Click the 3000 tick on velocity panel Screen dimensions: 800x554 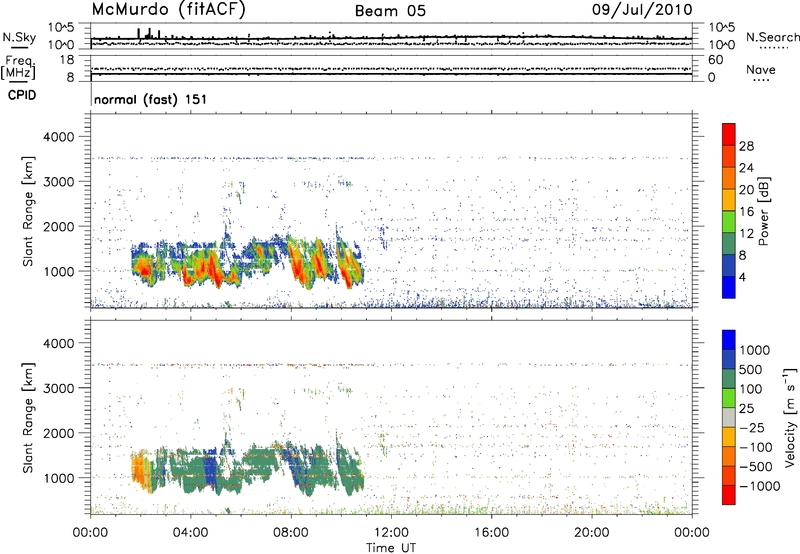click(58, 388)
